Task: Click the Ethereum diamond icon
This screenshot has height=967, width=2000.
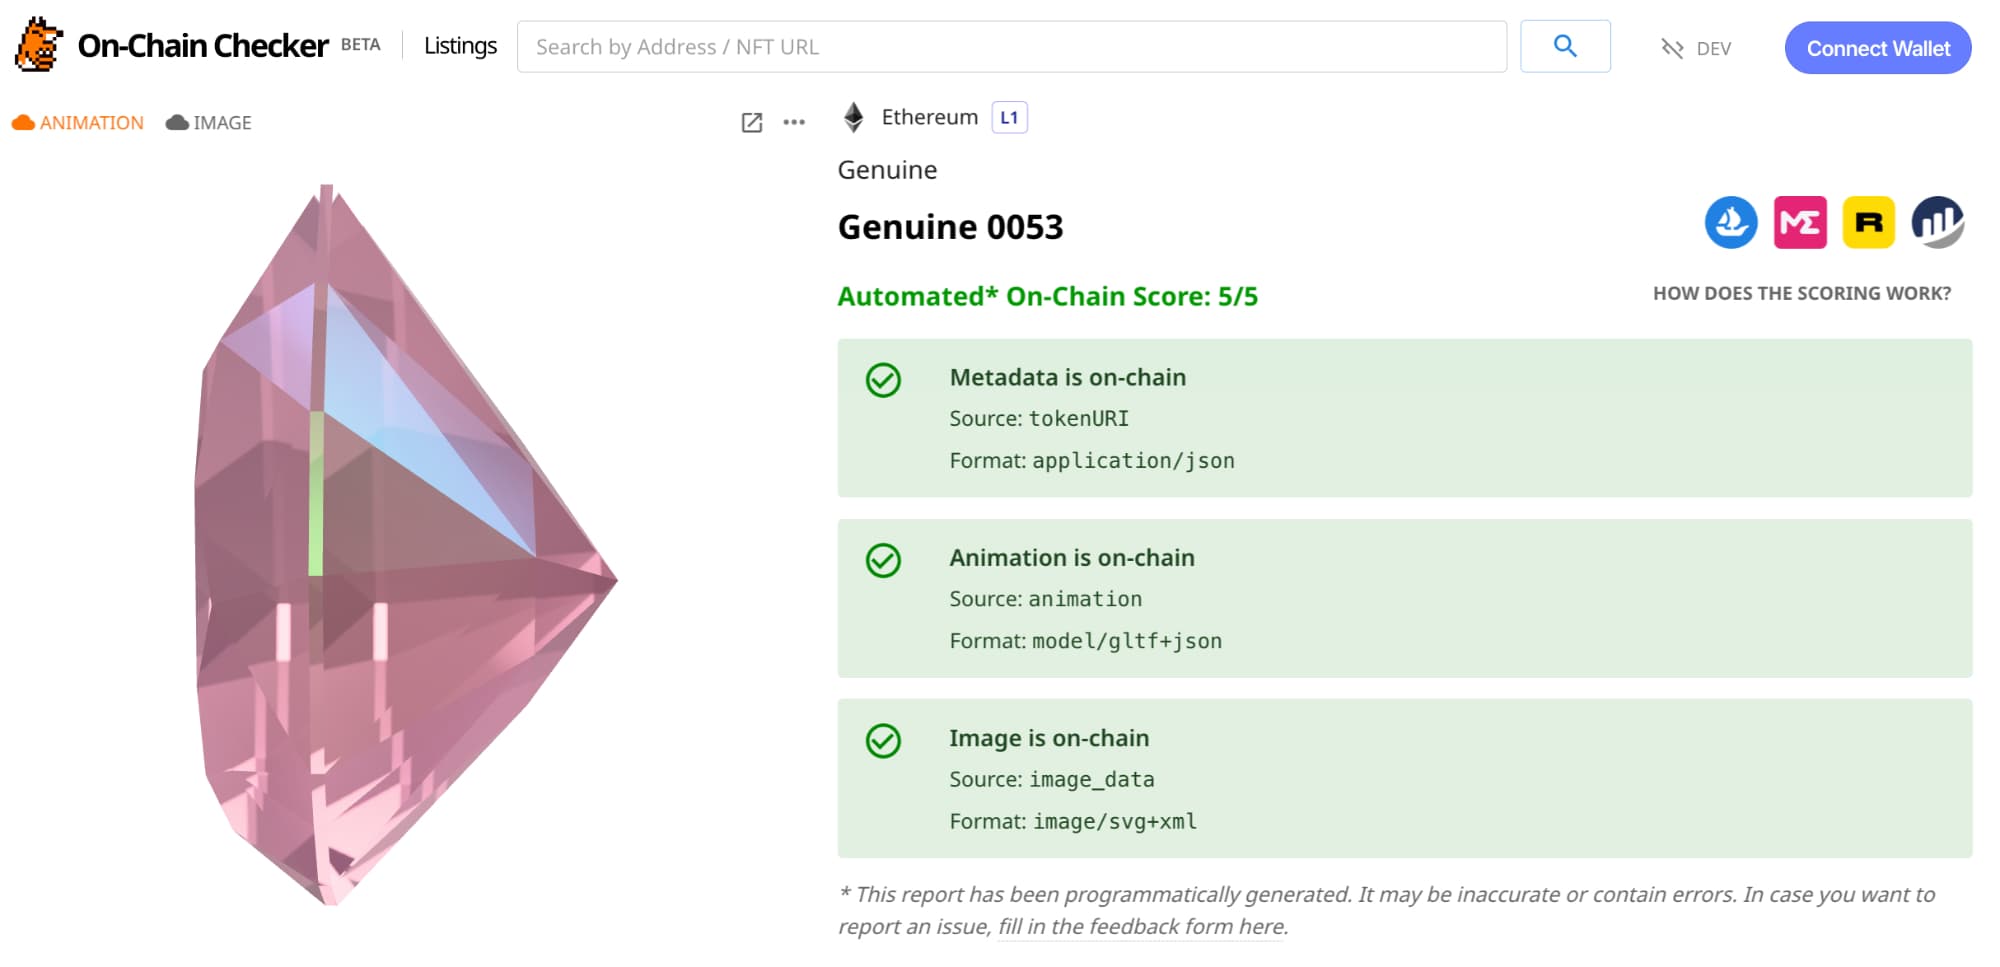Action: coord(853,118)
